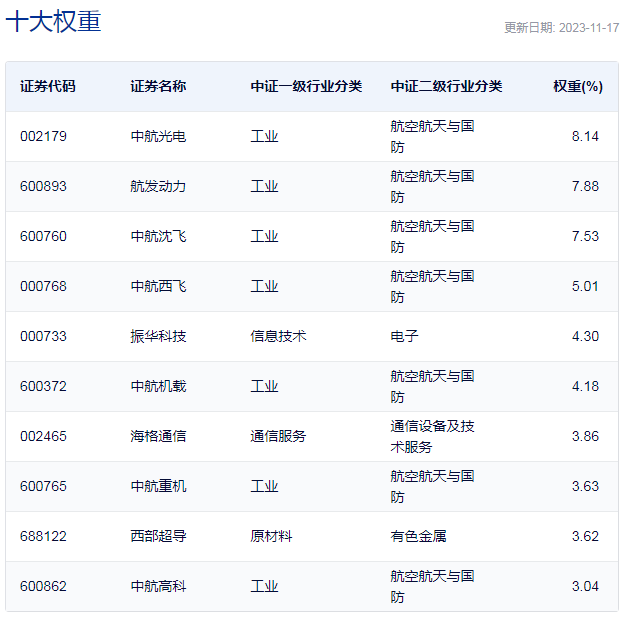Click weight value 4.30
The image size is (625, 622).
coord(585,336)
